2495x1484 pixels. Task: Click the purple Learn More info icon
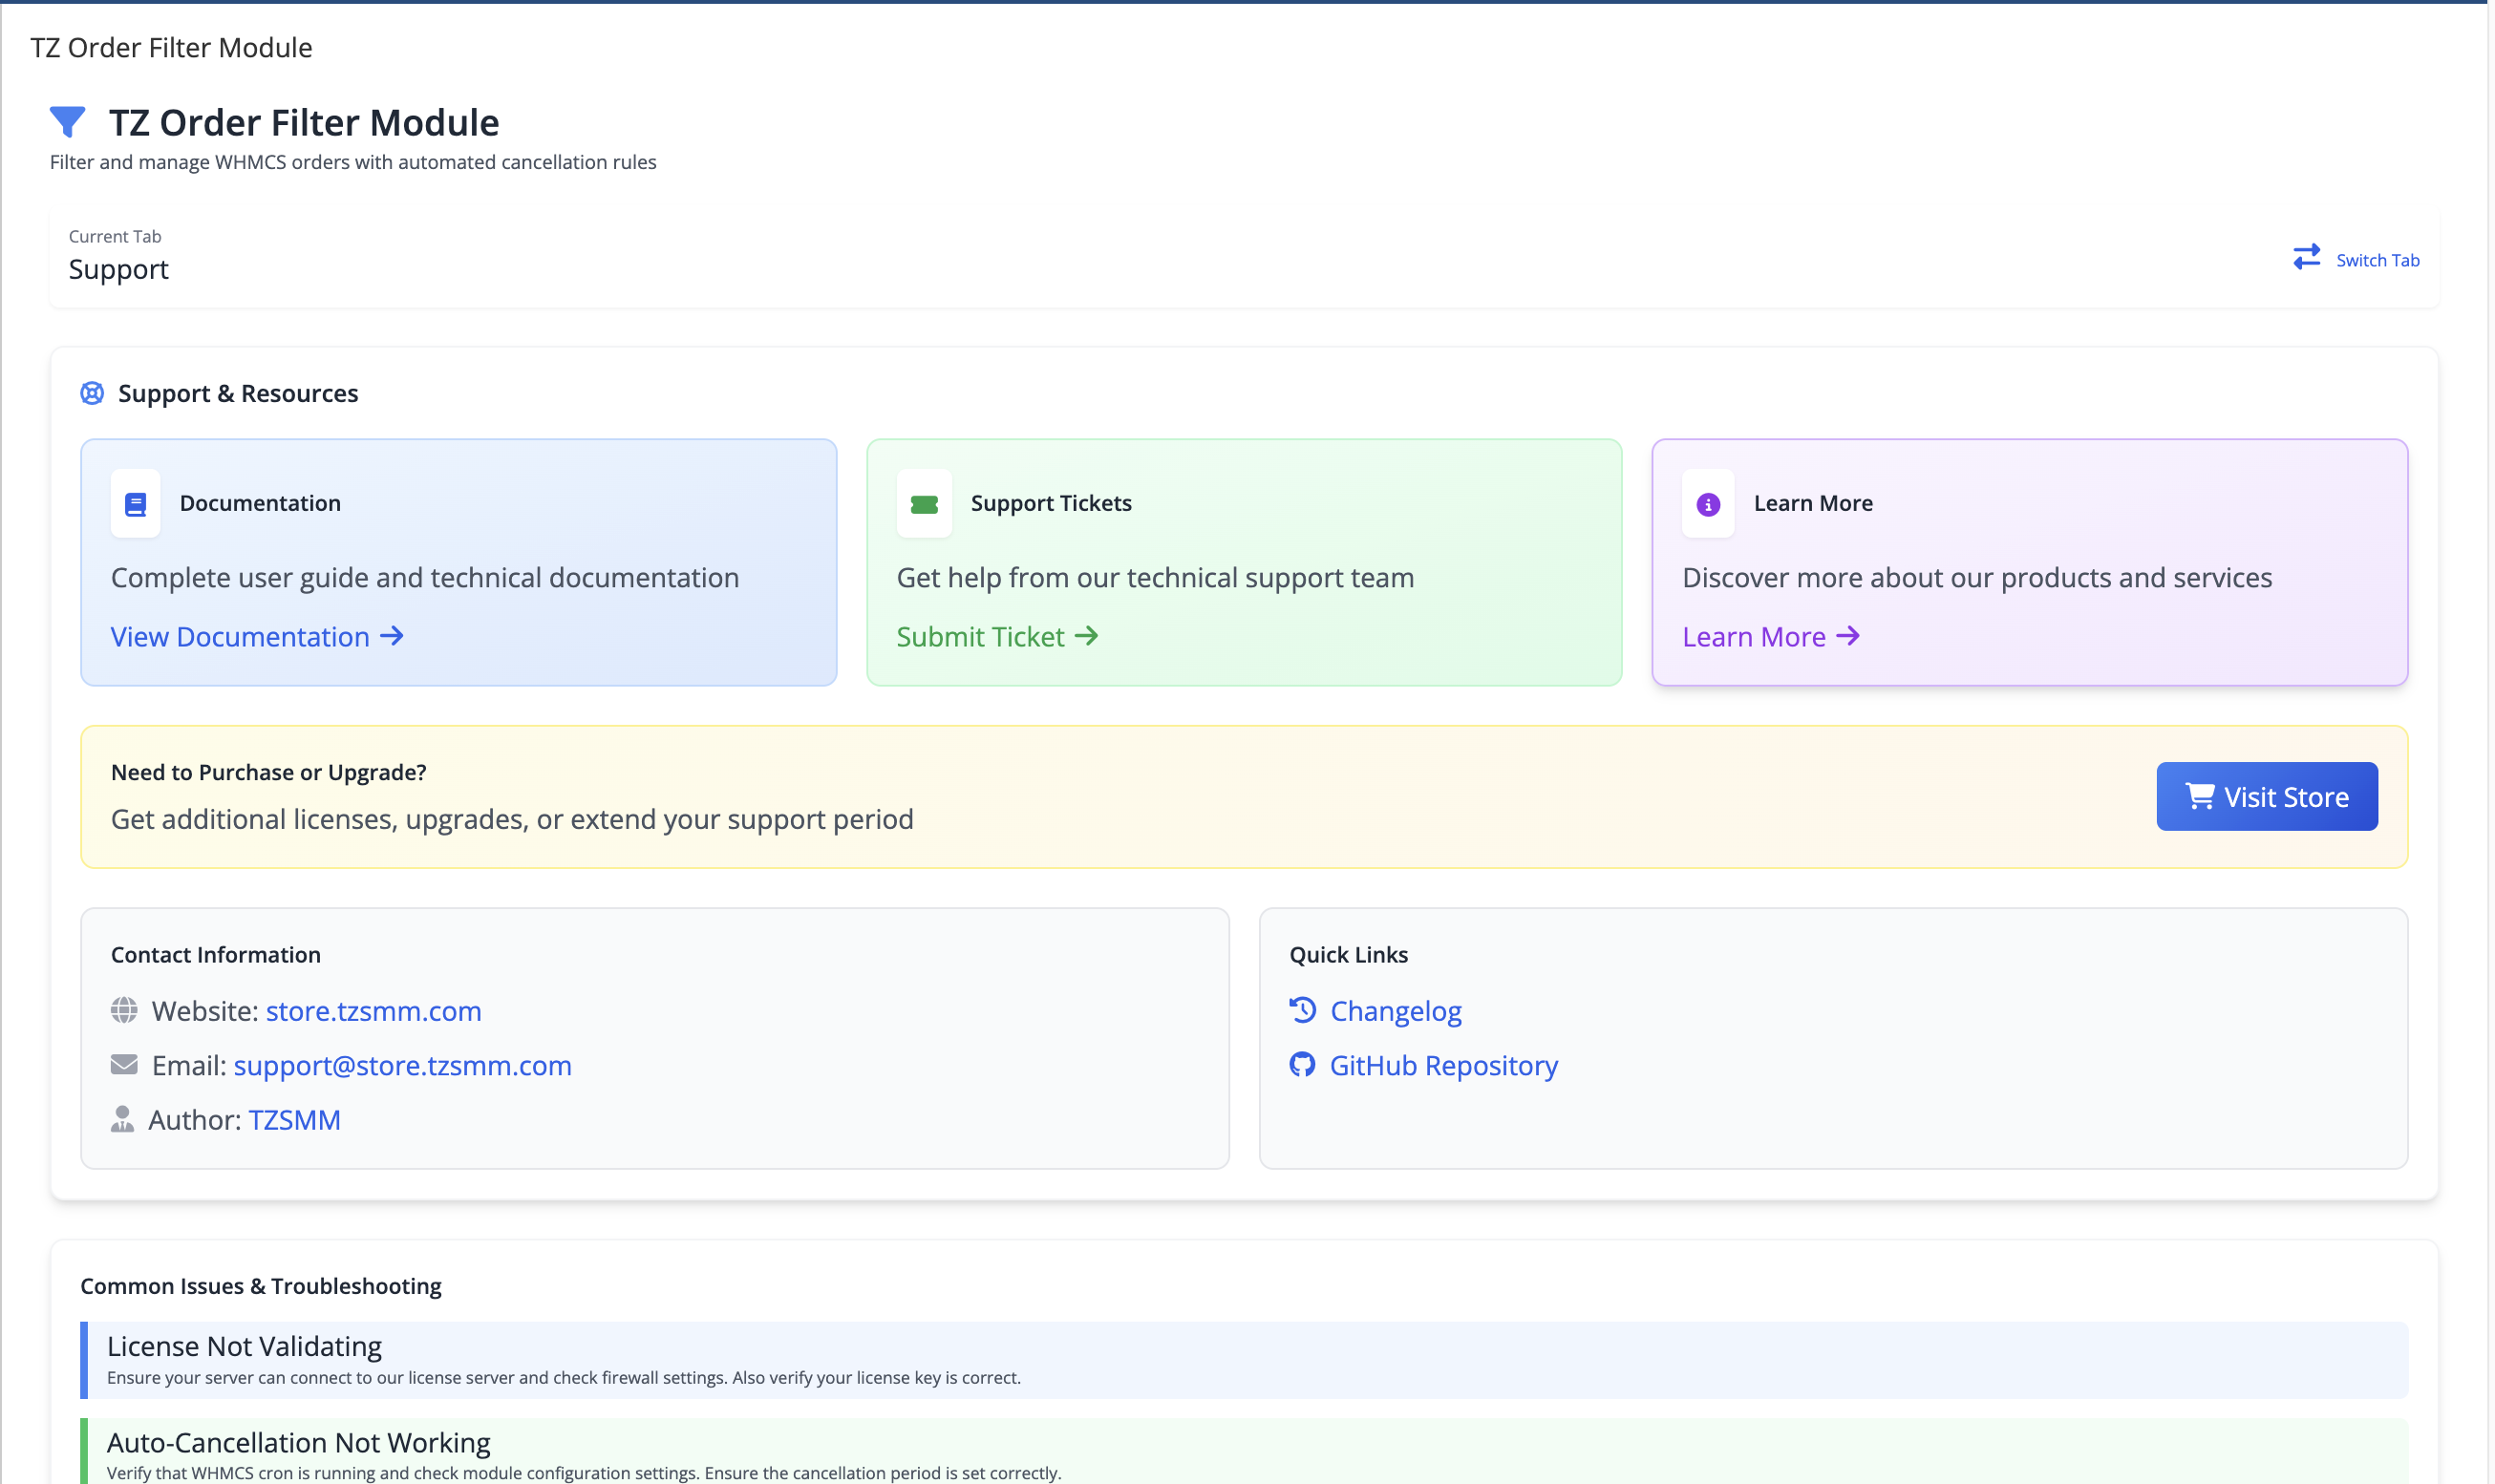(x=1708, y=503)
